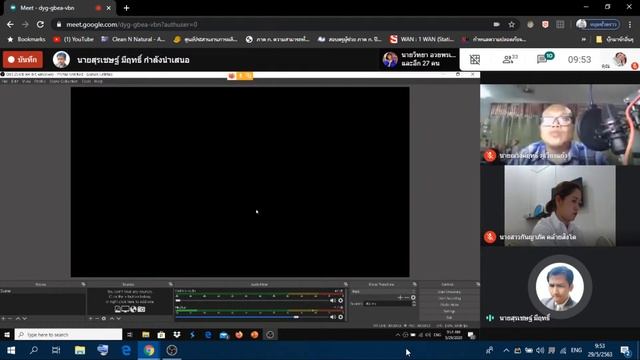
Task: Open source properties gear in OBS Sources
Action: pyautogui.click(x=104, y=318)
